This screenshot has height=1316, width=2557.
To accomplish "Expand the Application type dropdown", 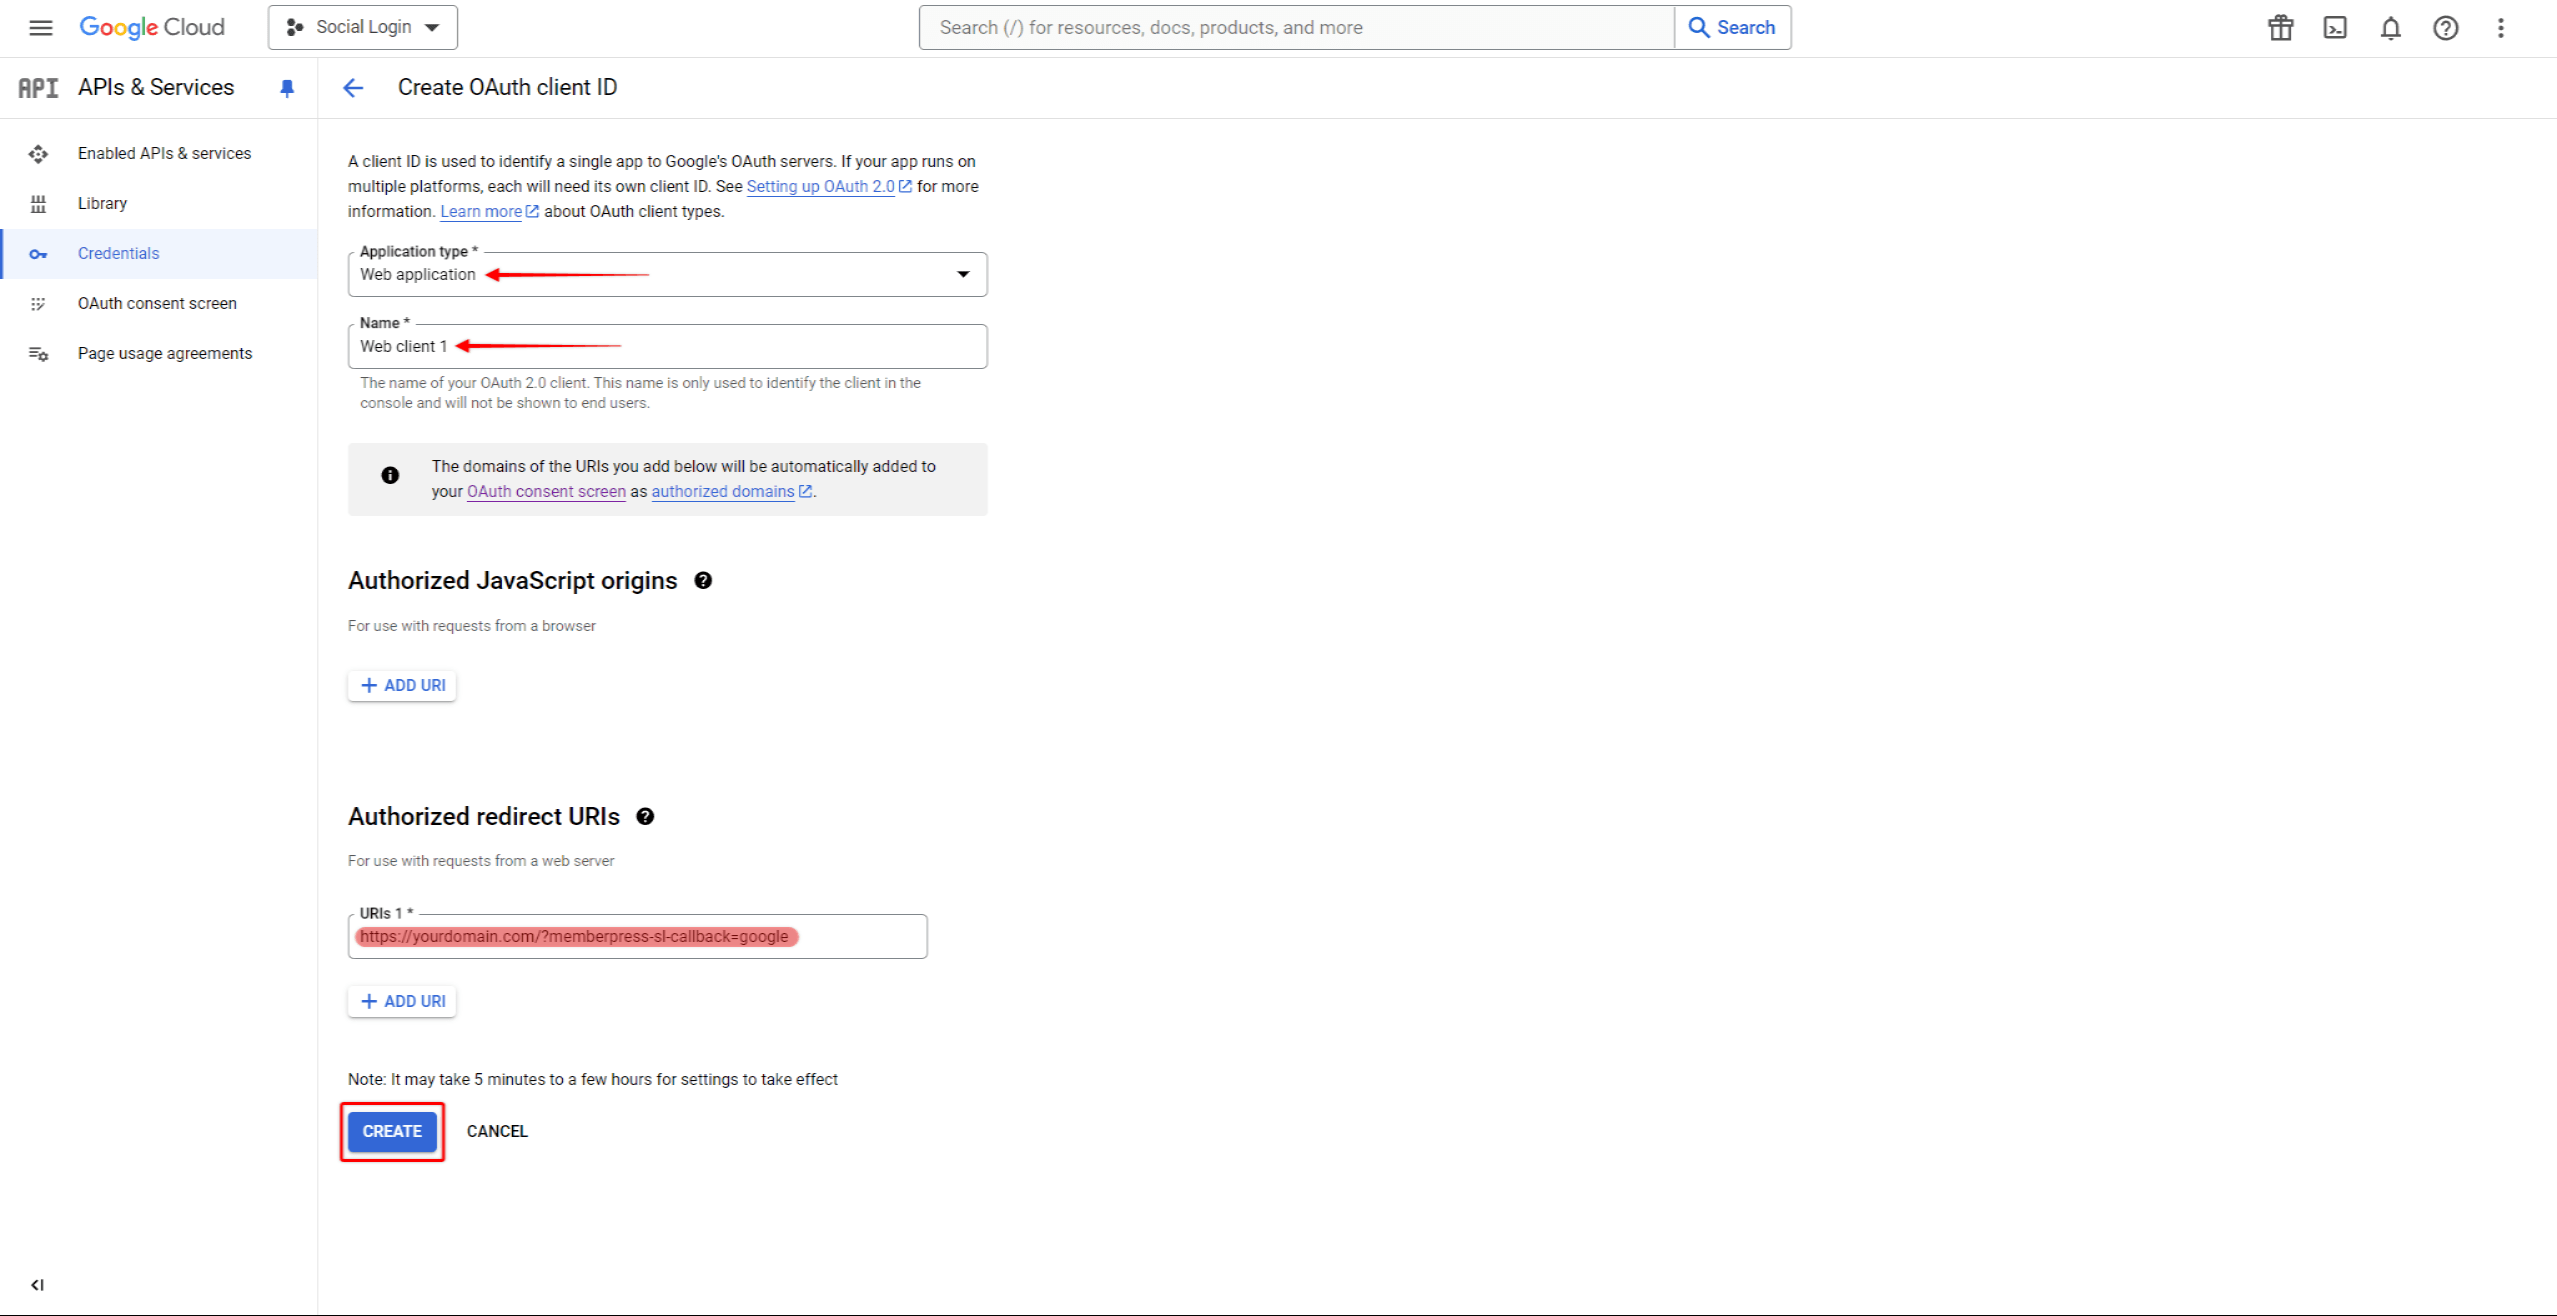I will pos(667,274).
